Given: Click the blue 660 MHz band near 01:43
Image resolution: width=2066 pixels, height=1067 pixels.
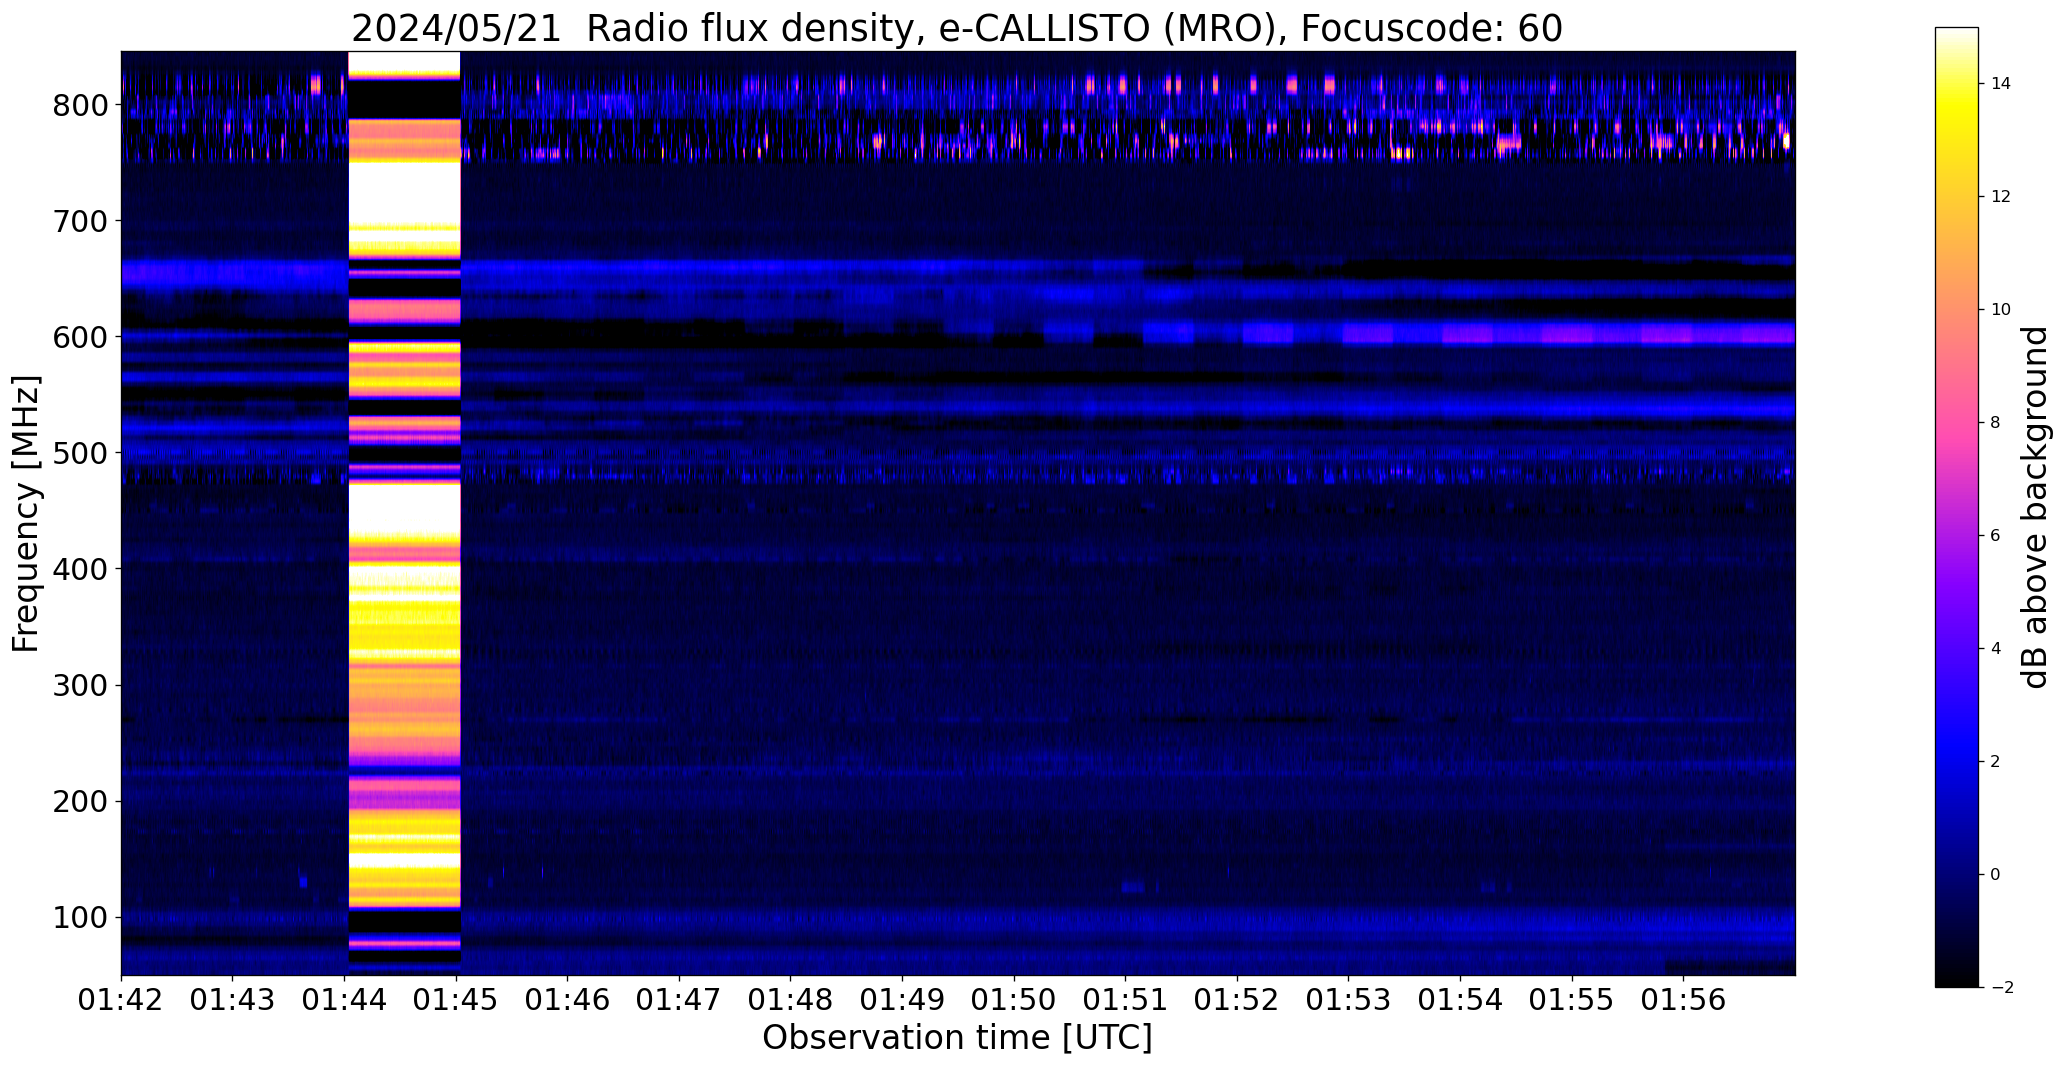Looking at the screenshot, I should coord(233,272).
